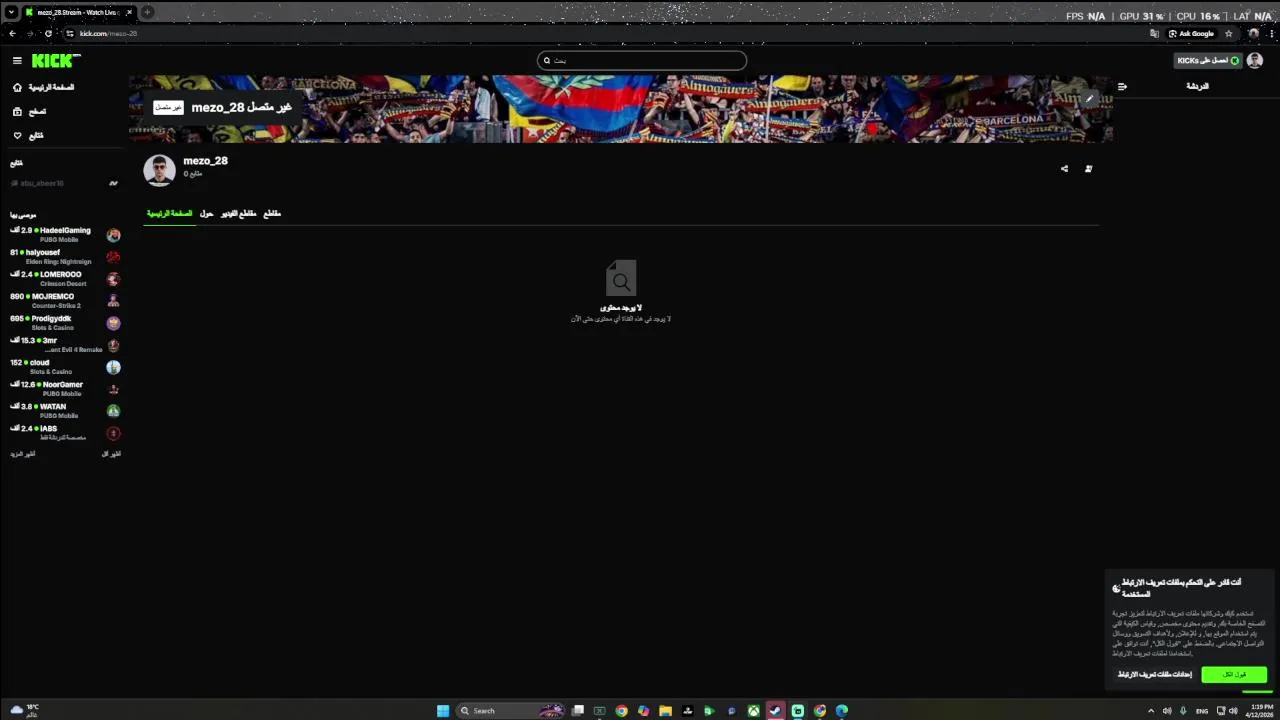Open Xbox app from the taskbar
The width and height of the screenshot is (1280, 720).
coord(753,711)
